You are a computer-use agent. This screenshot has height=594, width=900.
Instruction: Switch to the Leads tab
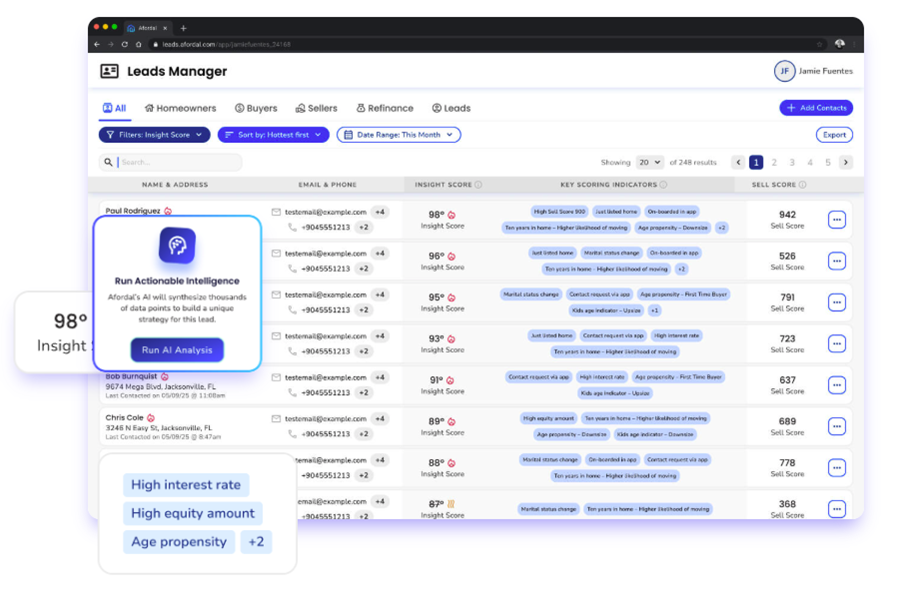(x=451, y=108)
